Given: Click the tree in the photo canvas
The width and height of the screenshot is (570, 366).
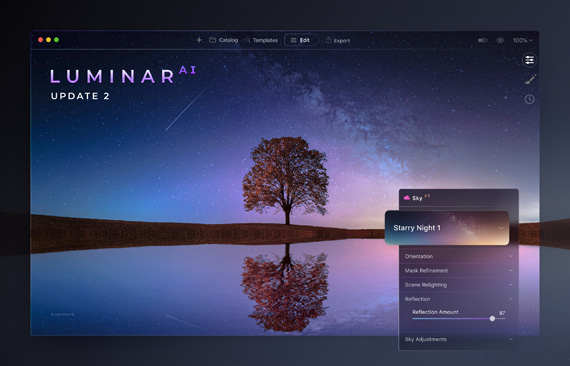Looking at the screenshot, I should click(286, 180).
